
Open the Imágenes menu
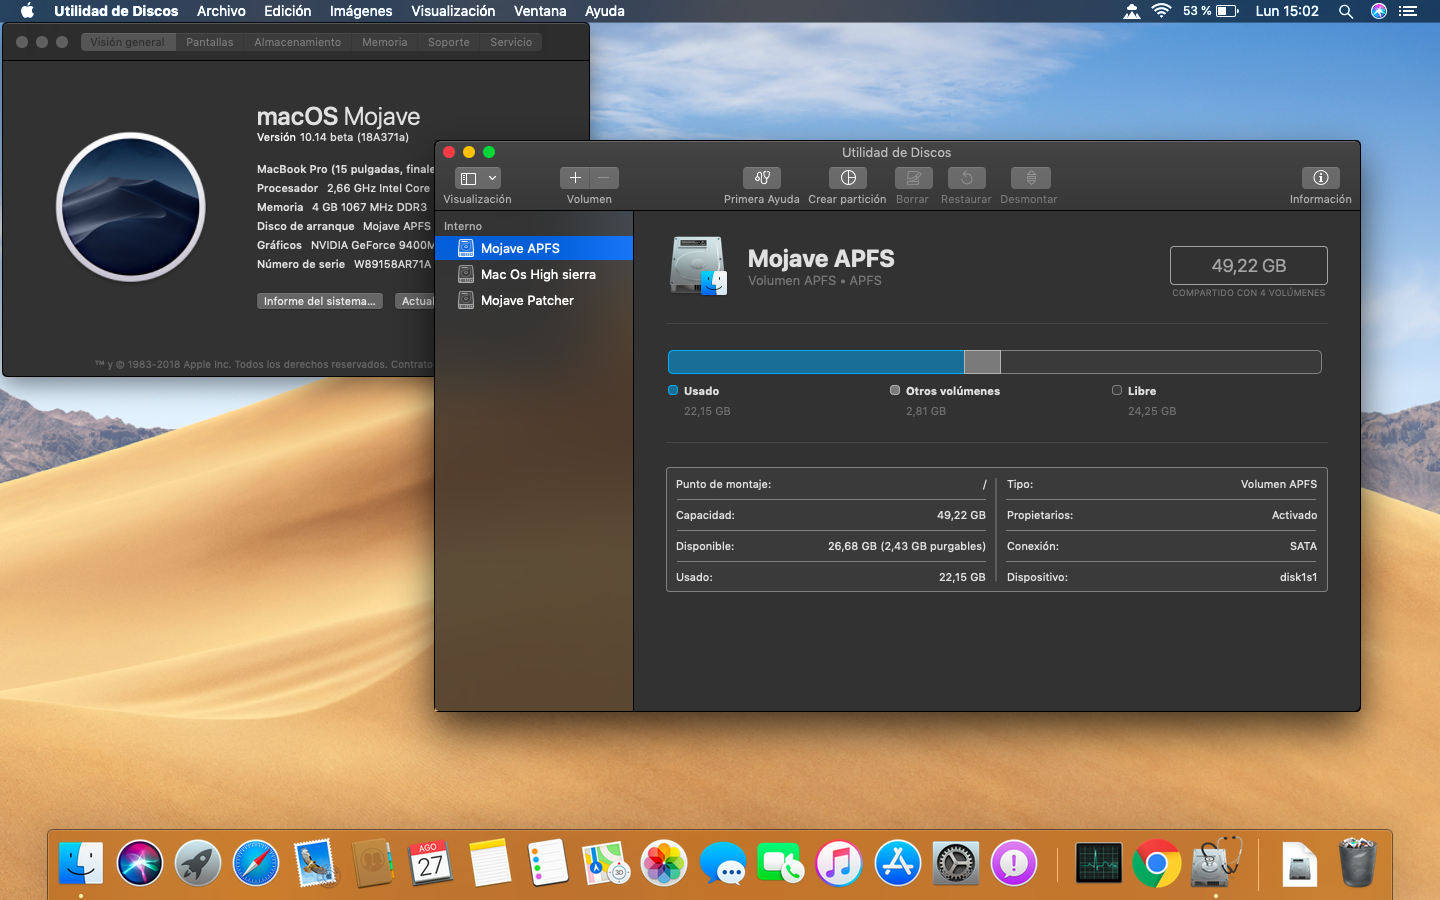click(361, 11)
